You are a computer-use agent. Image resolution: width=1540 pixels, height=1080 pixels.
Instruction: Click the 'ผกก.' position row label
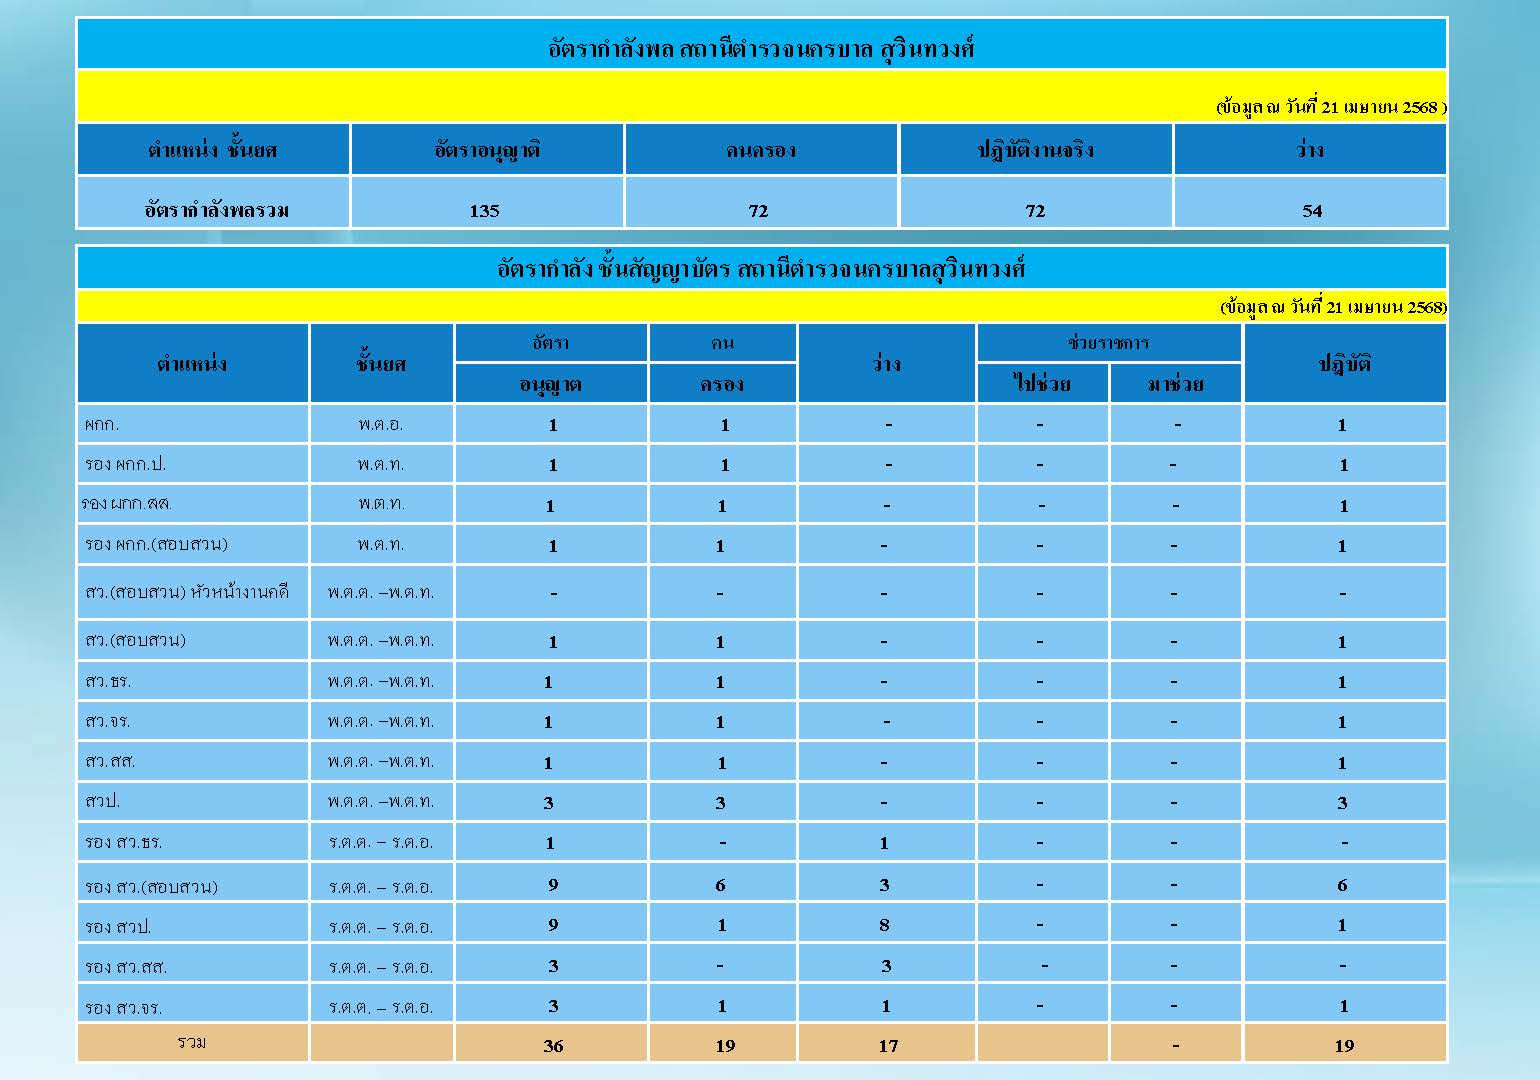tap(102, 425)
